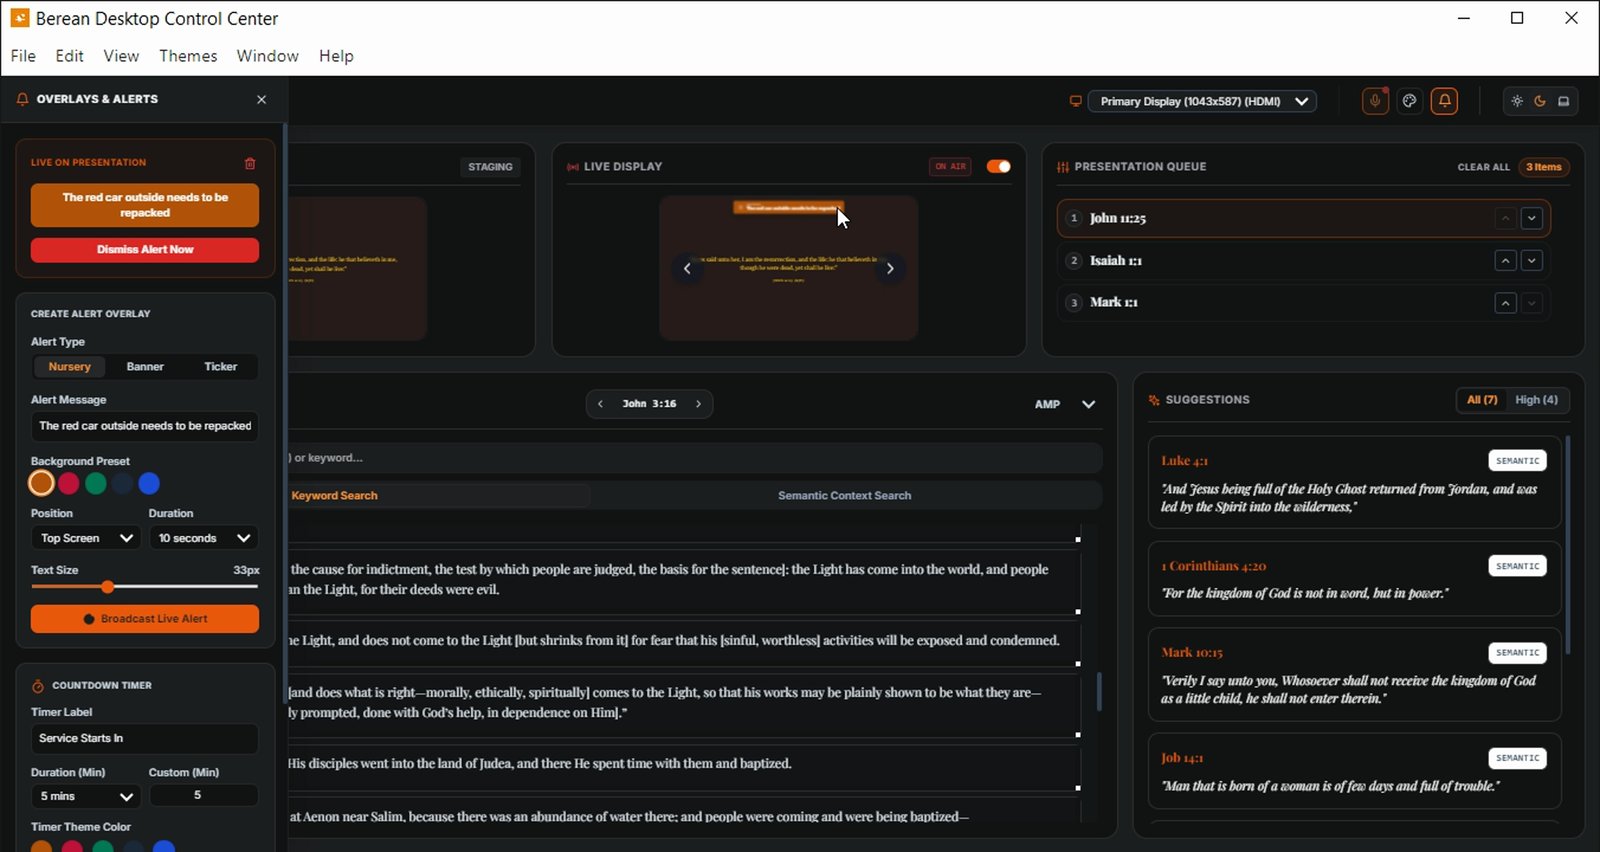Select Ticker alert type
The height and width of the screenshot is (852, 1600).
pos(221,367)
